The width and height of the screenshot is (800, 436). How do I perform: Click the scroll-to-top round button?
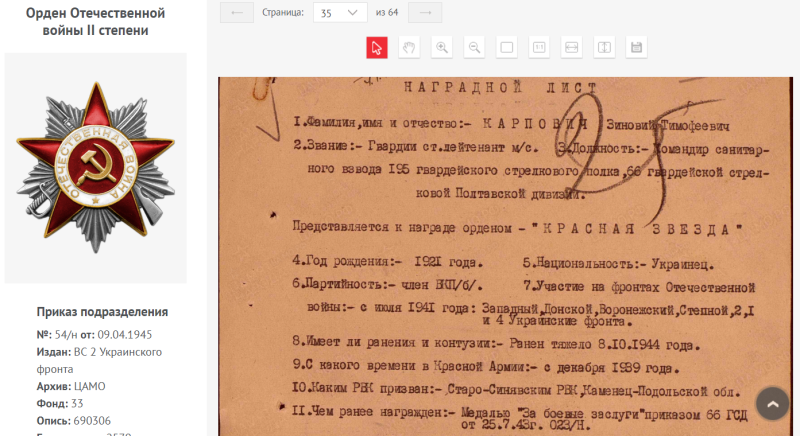pos(772,403)
